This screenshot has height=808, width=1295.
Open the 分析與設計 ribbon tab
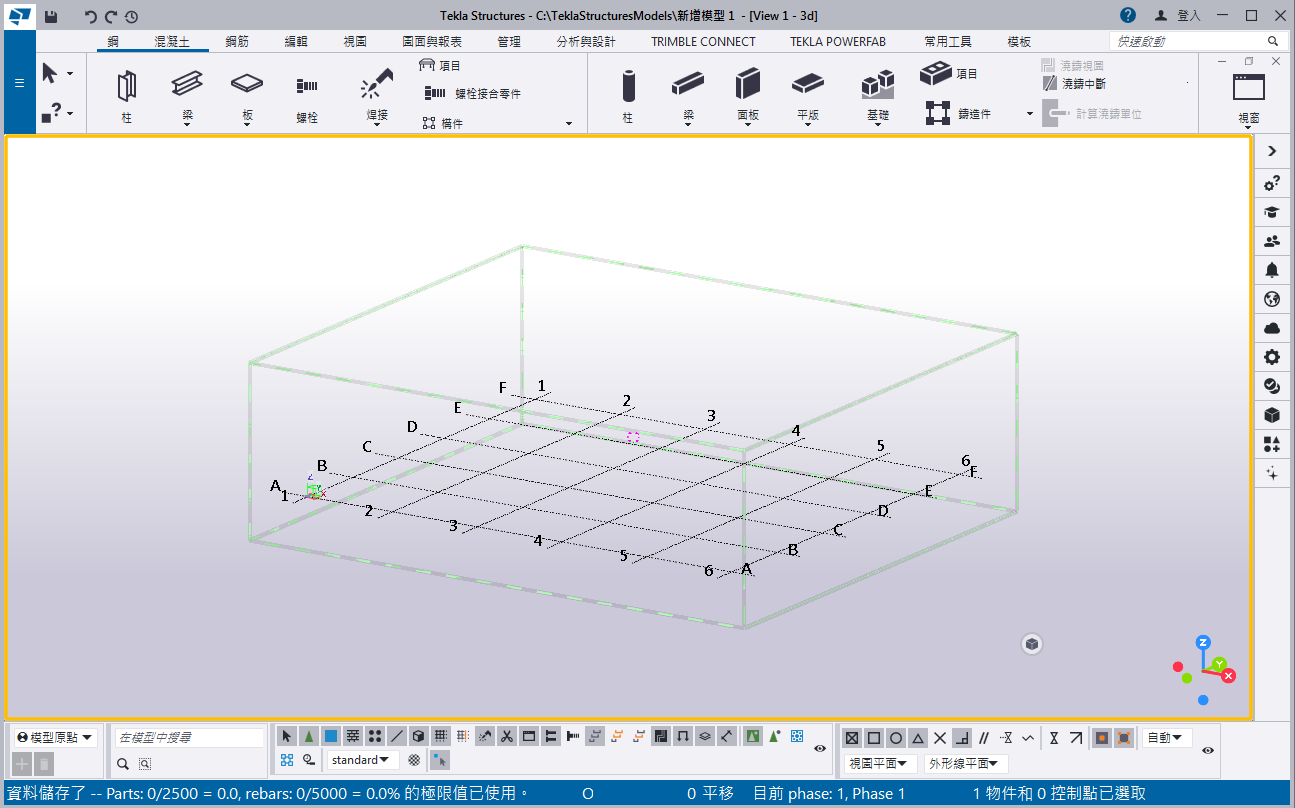[x=586, y=42]
